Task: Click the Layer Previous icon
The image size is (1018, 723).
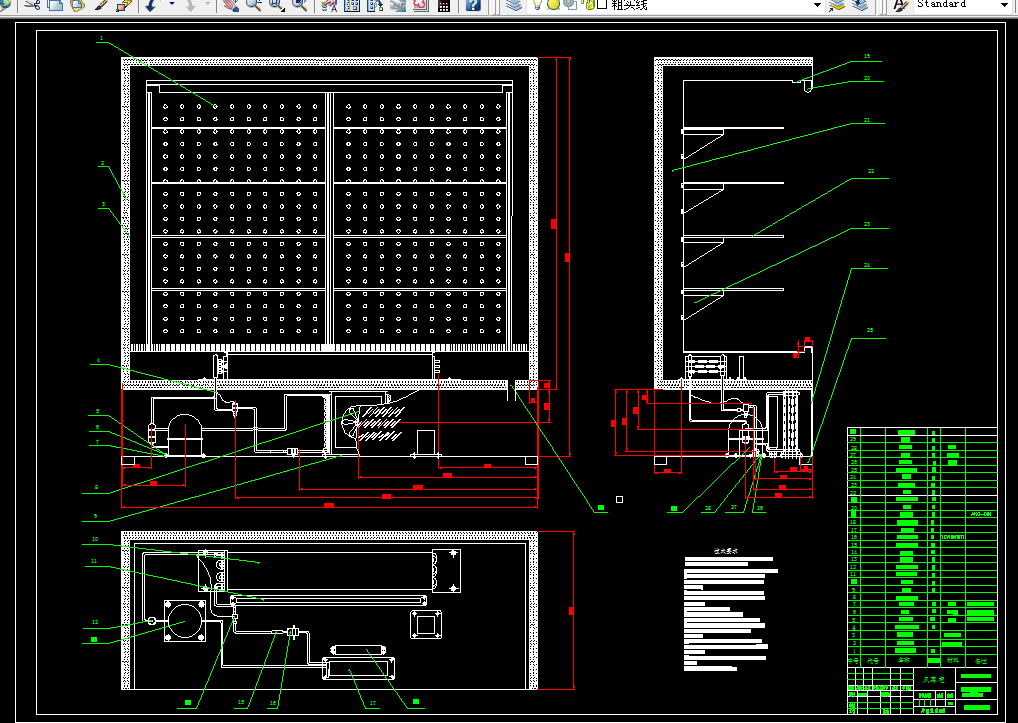Action: coord(860,5)
